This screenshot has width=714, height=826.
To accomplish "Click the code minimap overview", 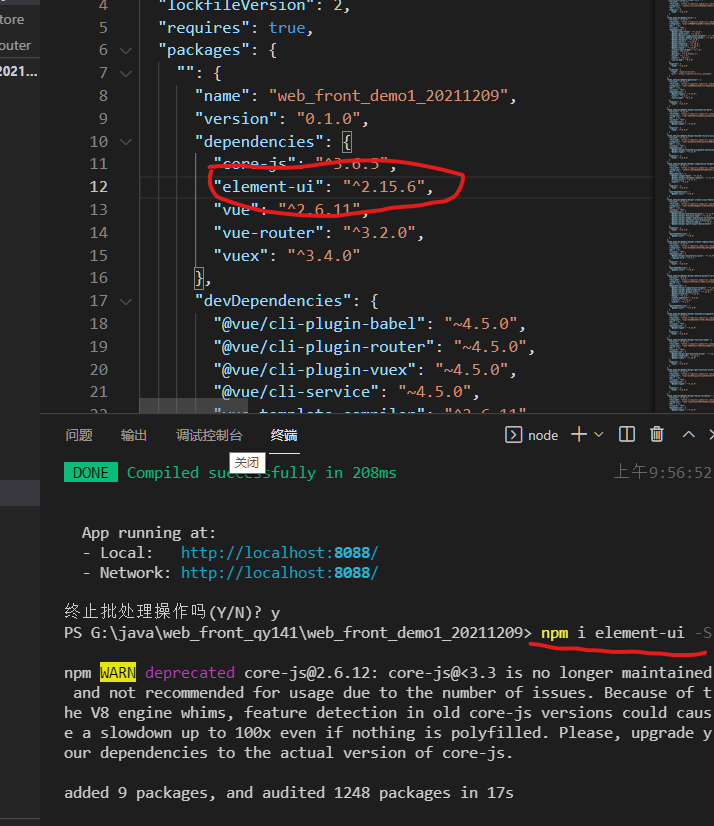I will (690, 205).
